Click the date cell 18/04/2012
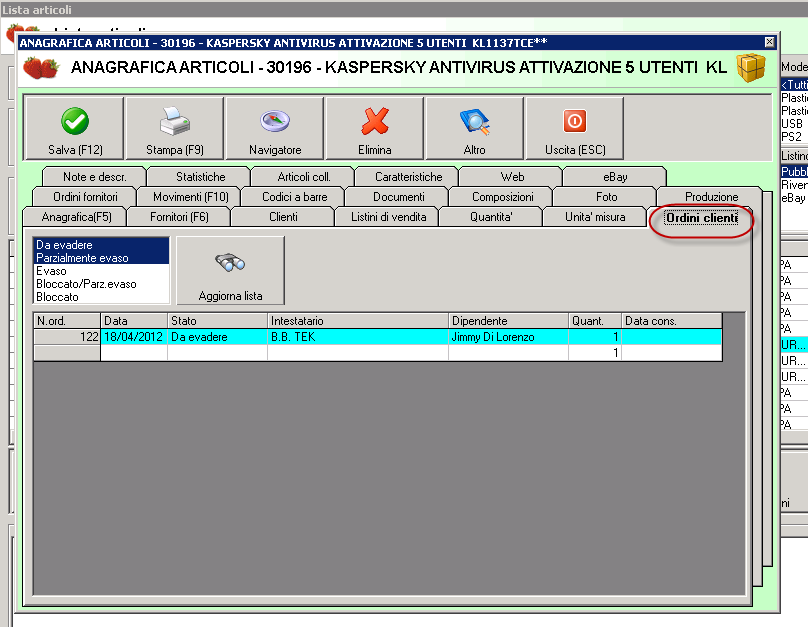Screen dimensions: 808x627 pos(134,337)
